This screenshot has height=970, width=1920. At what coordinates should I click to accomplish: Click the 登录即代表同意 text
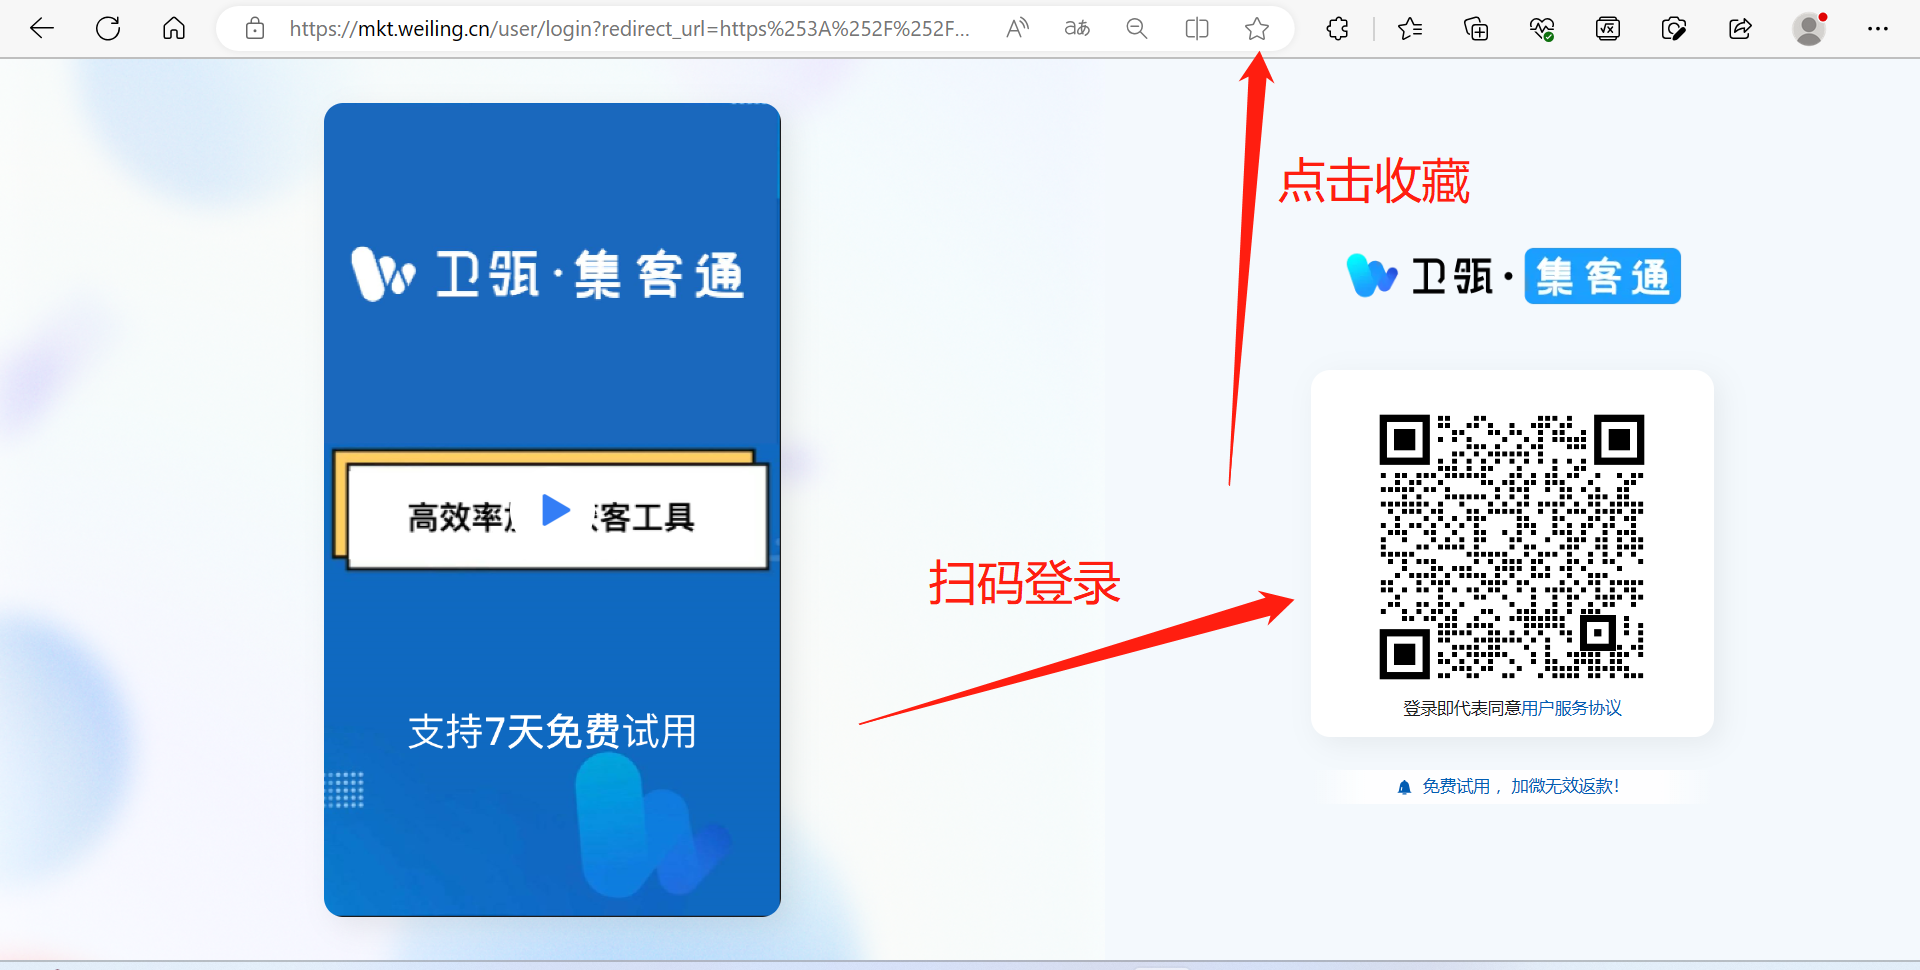click(x=1462, y=708)
